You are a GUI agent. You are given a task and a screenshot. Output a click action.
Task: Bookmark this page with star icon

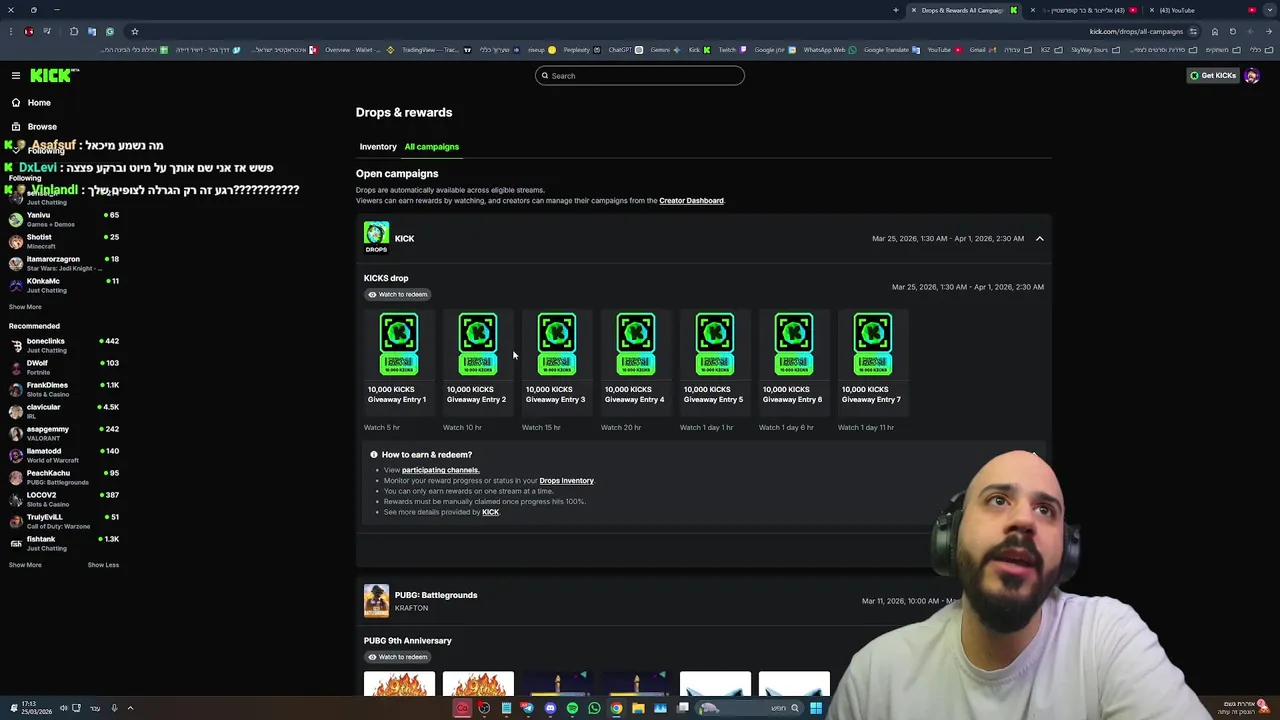(x=134, y=31)
